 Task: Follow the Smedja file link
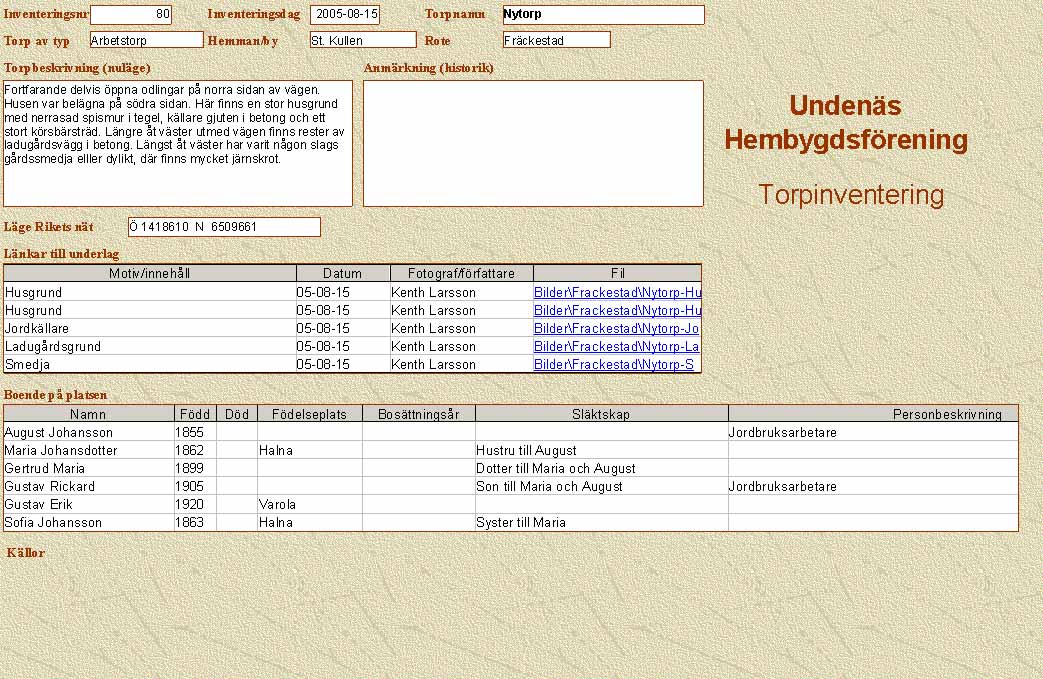pos(613,364)
